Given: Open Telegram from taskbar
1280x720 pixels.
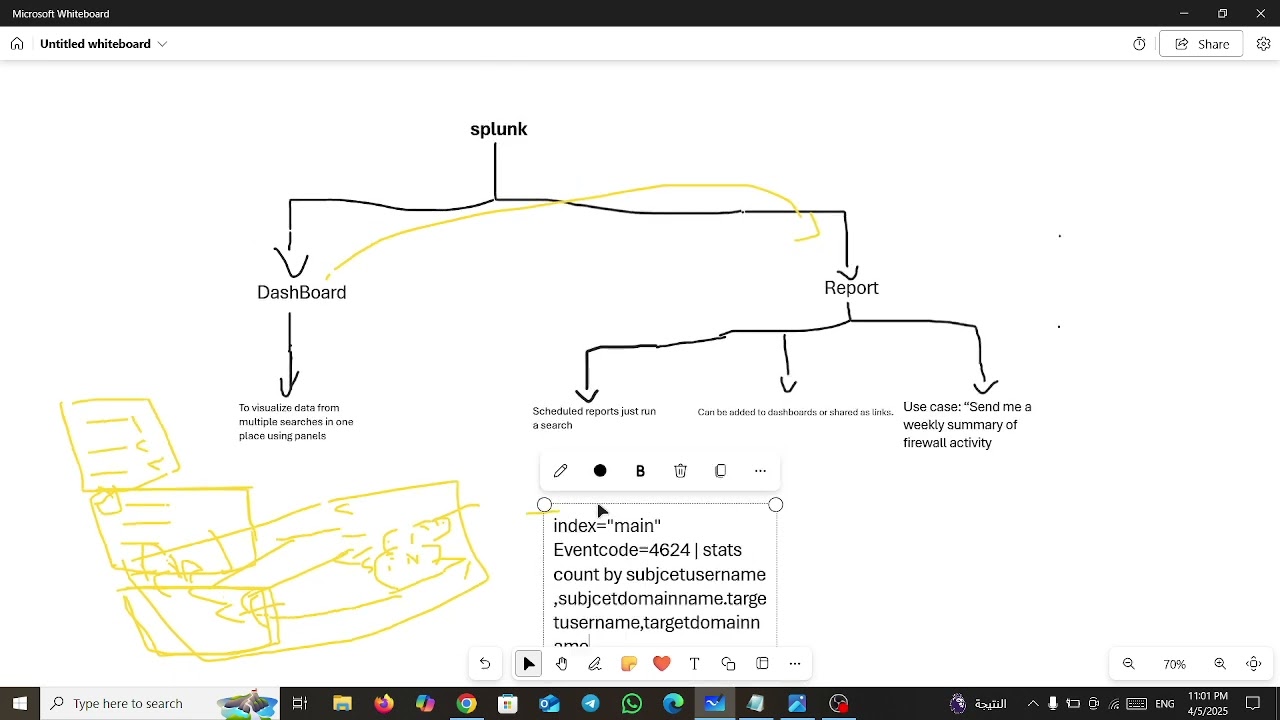Looking at the screenshot, I should (x=591, y=704).
